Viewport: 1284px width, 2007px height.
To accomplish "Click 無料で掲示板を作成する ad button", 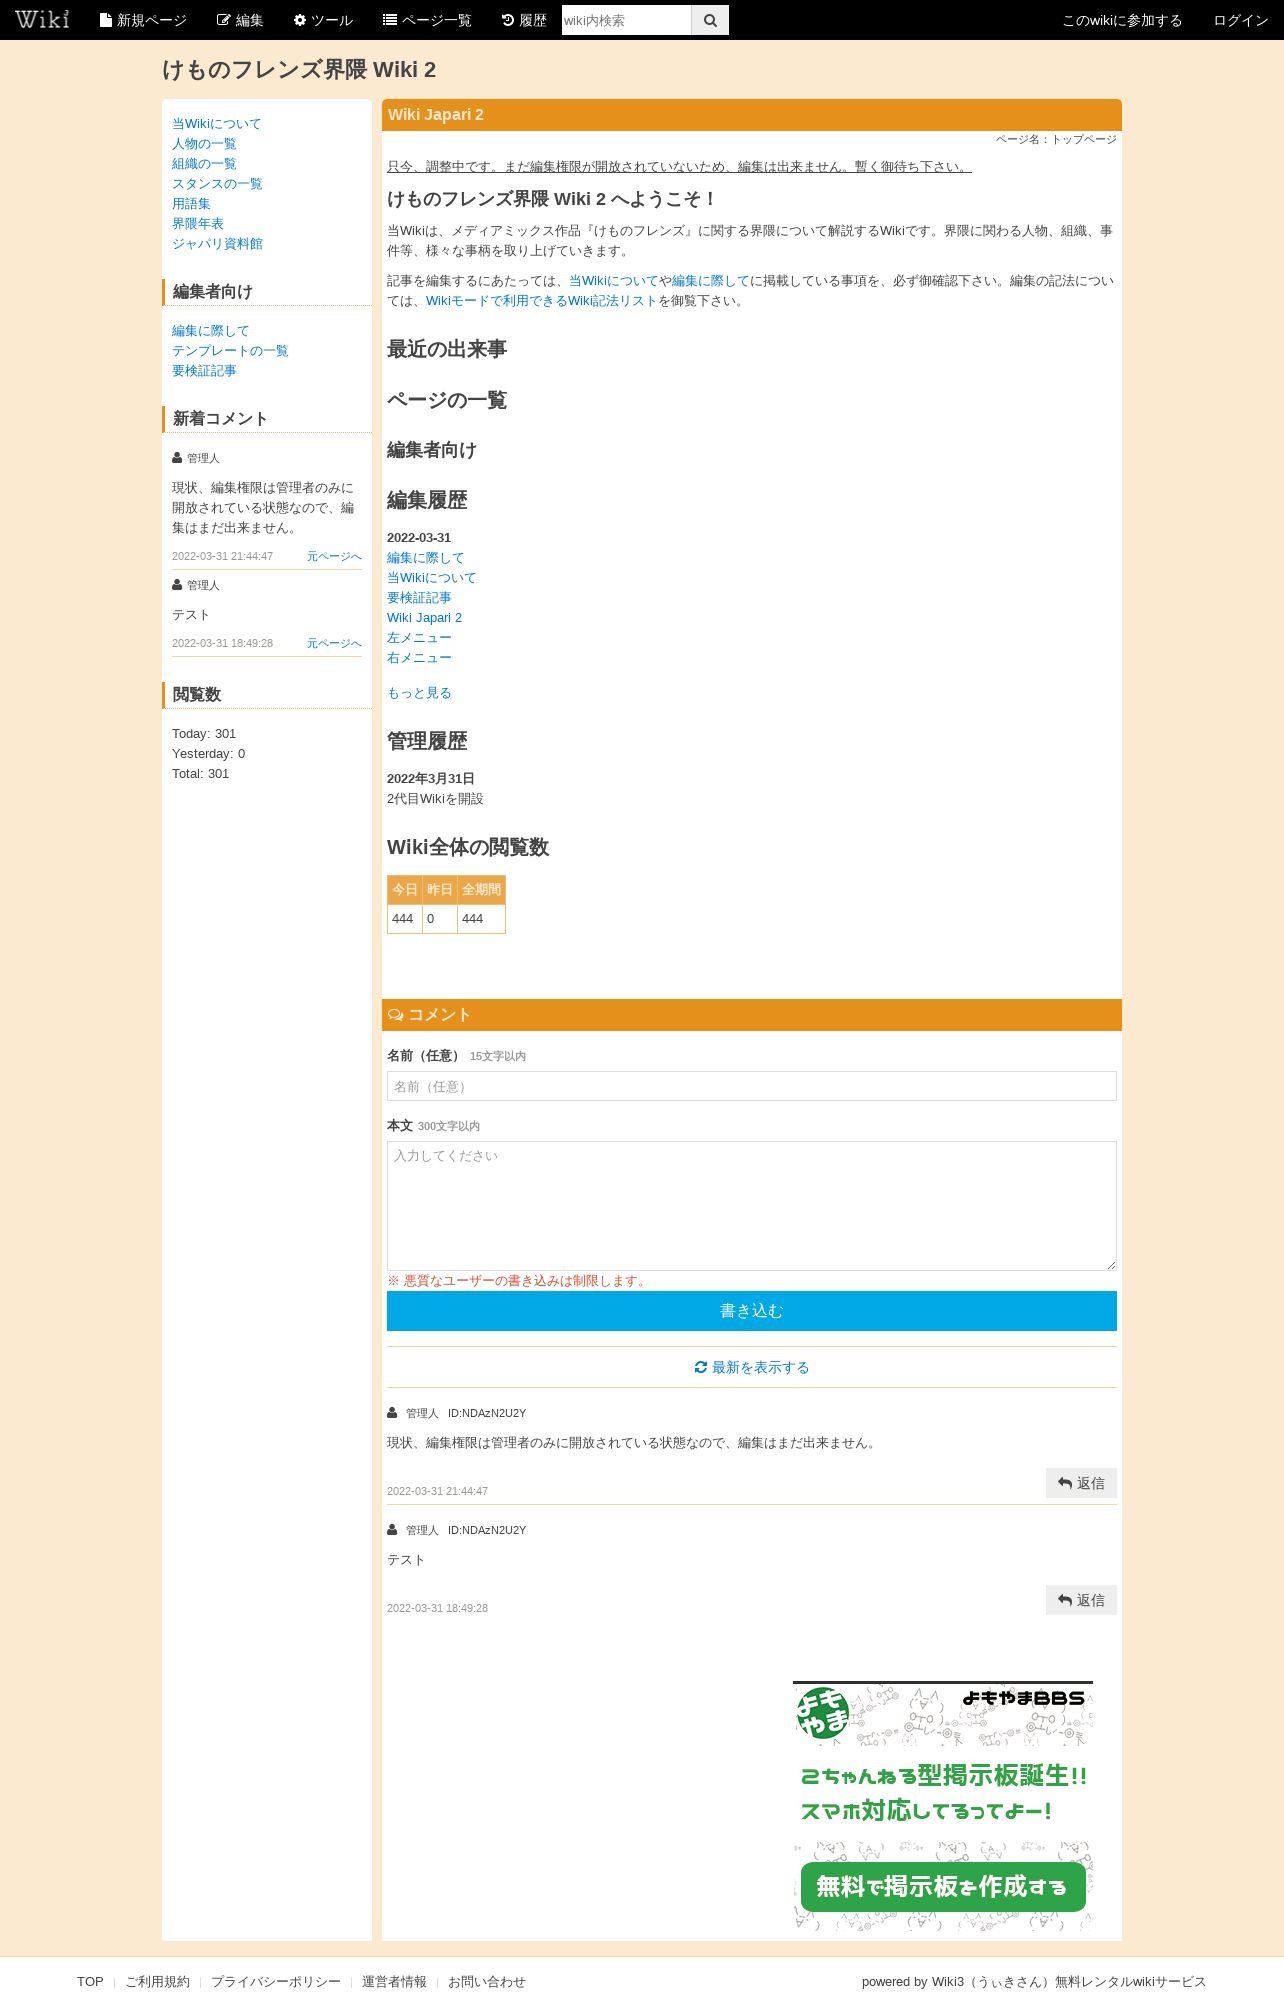I will [943, 1886].
